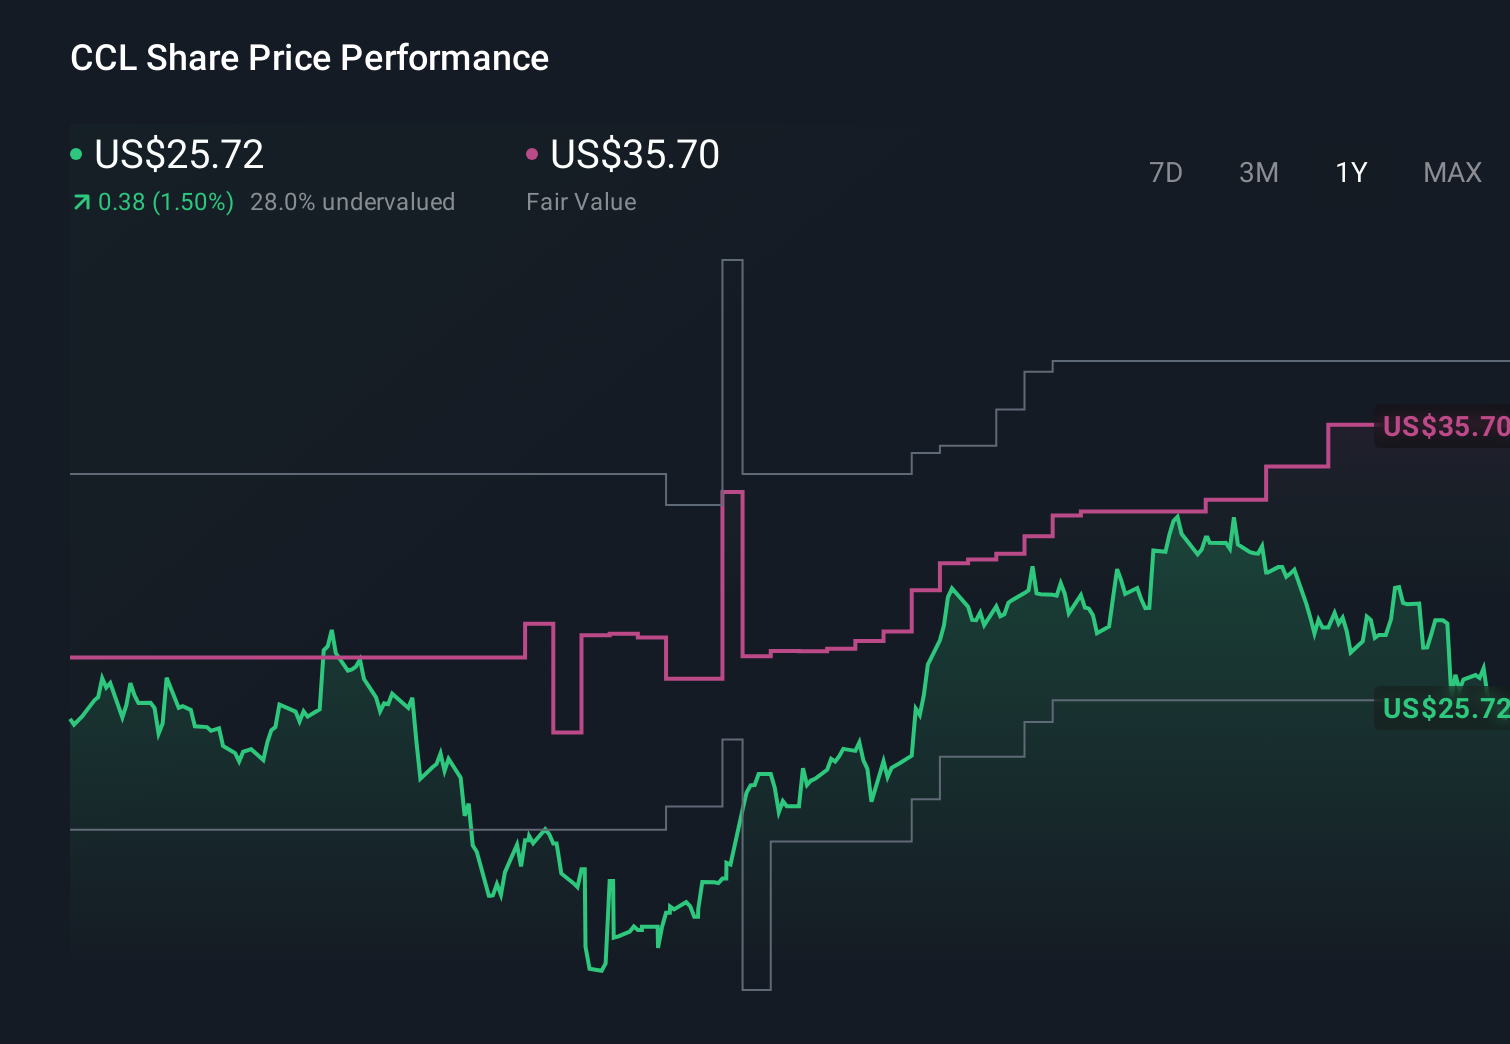This screenshot has height=1044, width=1510.
Task: Select the US$35.70 price tag on the chart
Action: [x=1444, y=426]
